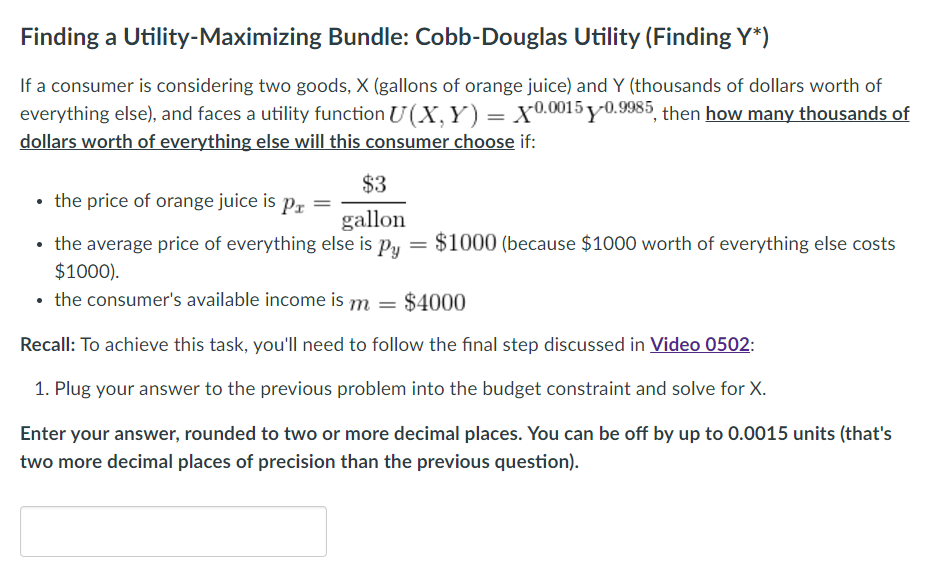Click the underlined 'dollars worth of everything else' text
Viewport: 927px width, 583px height.
click(267, 142)
